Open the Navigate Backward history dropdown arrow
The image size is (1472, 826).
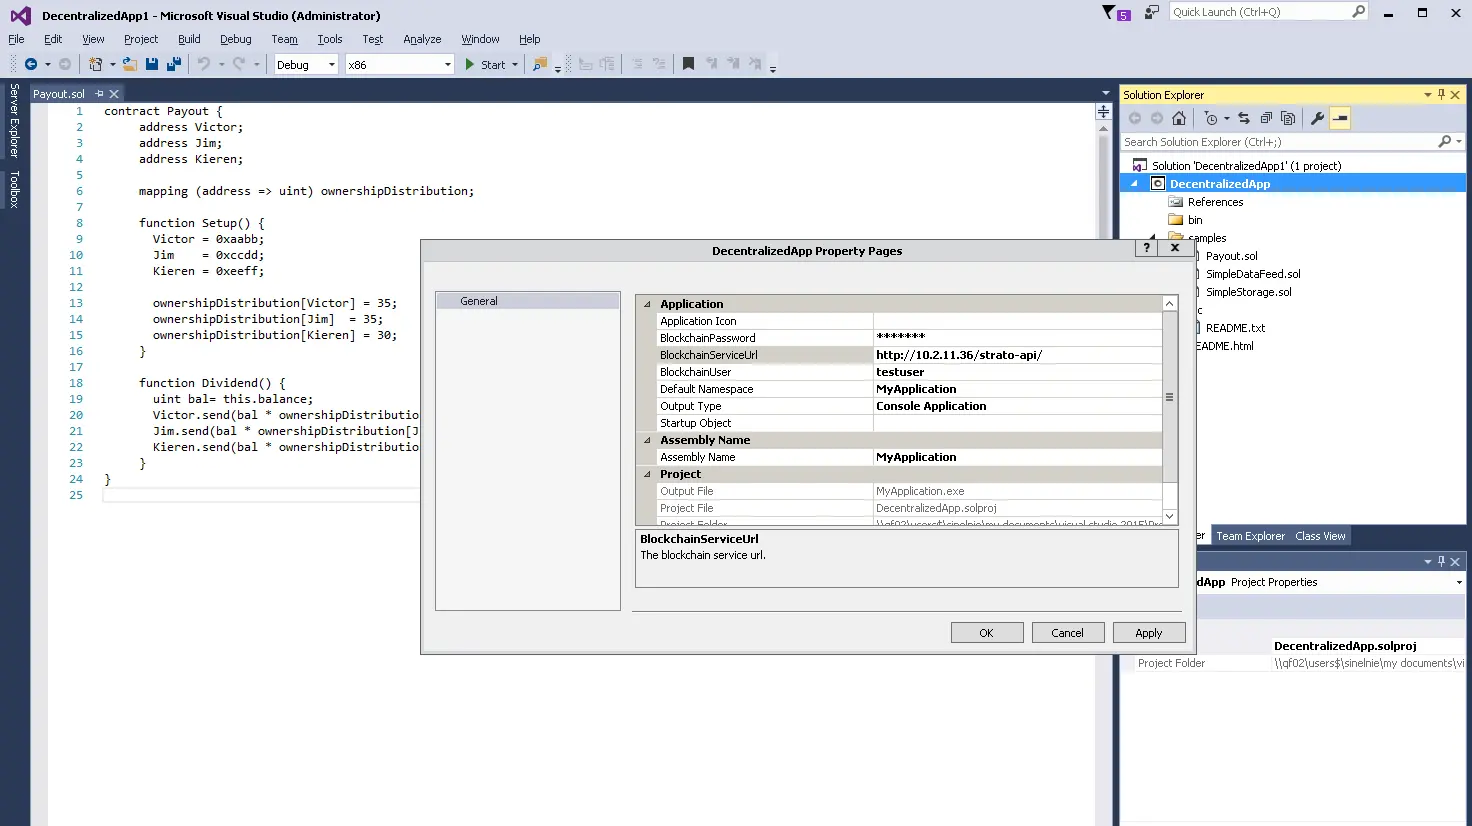pyautogui.click(x=47, y=65)
